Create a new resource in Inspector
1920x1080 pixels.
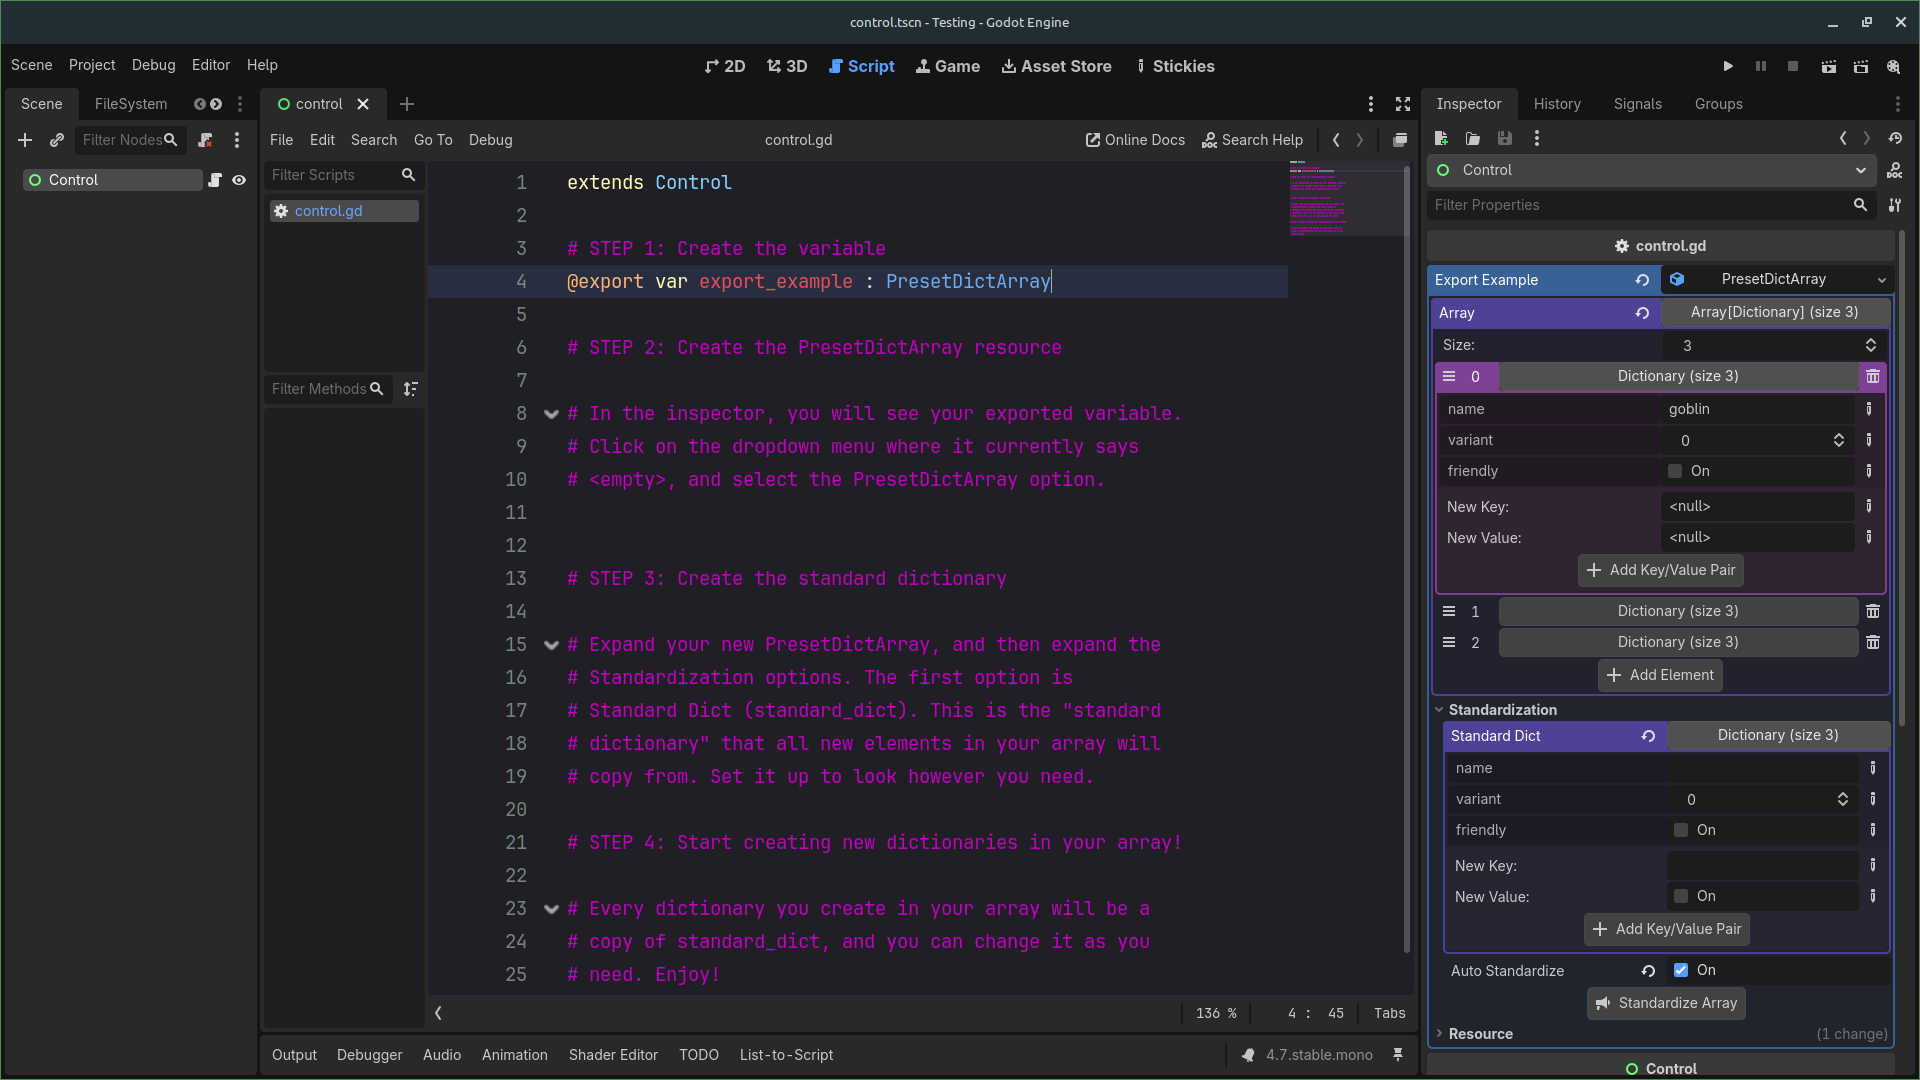[x=1441, y=139]
